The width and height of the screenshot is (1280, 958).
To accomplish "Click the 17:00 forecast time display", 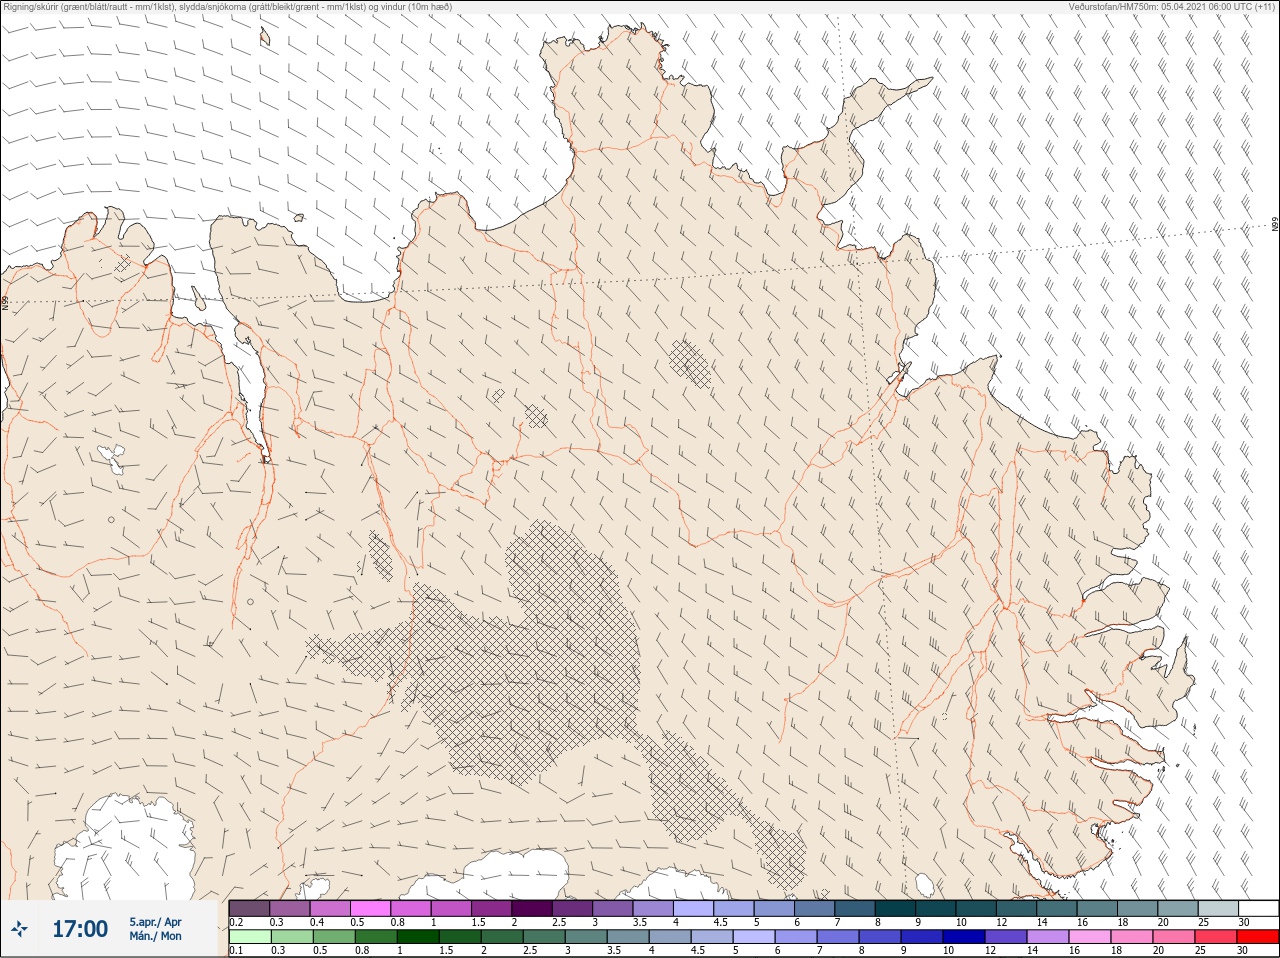I will [80, 929].
